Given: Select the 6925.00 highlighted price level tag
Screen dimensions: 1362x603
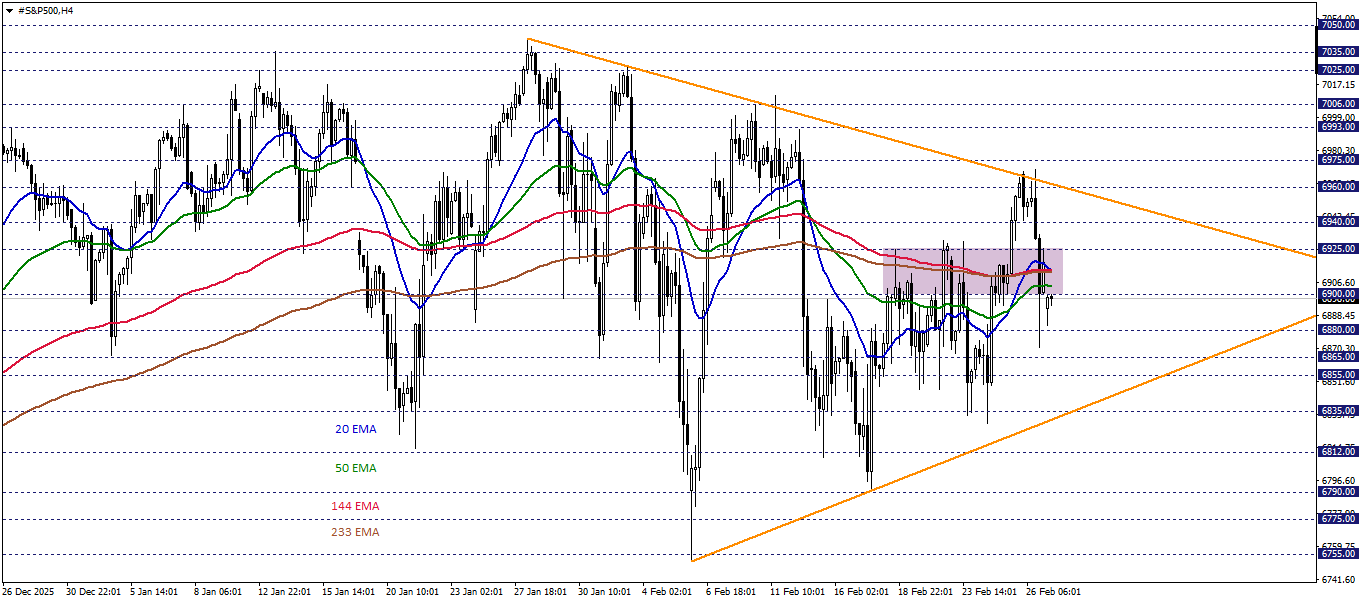Looking at the screenshot, I should pos(1337,249).
